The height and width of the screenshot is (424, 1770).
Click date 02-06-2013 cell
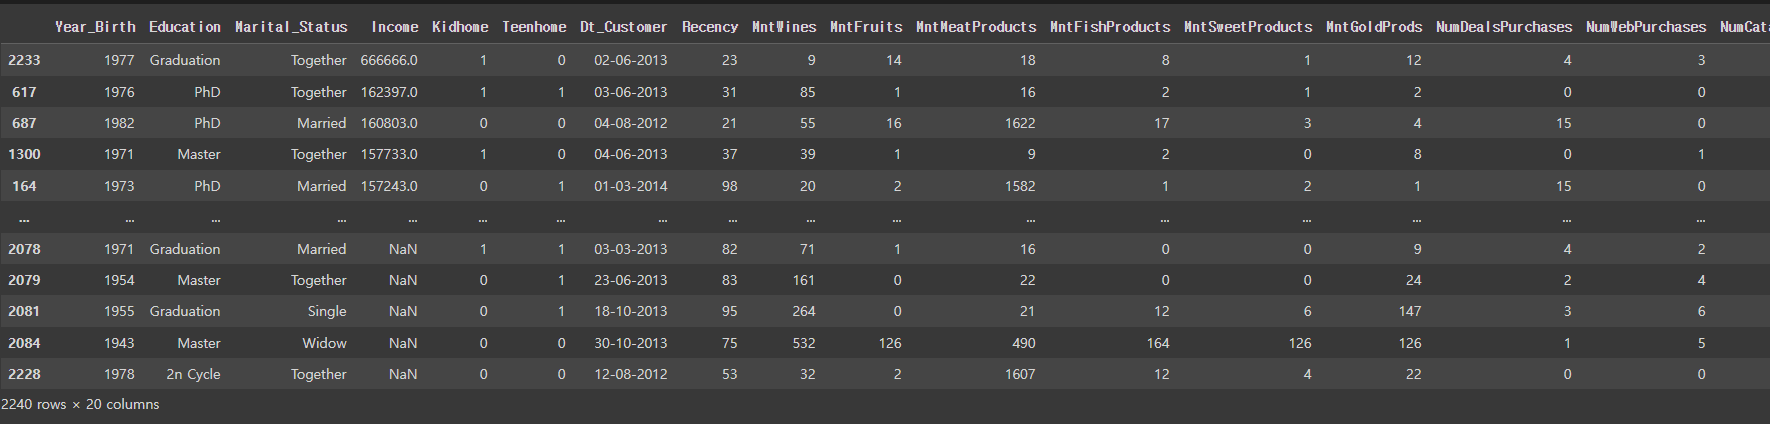(x=630, y=60)
